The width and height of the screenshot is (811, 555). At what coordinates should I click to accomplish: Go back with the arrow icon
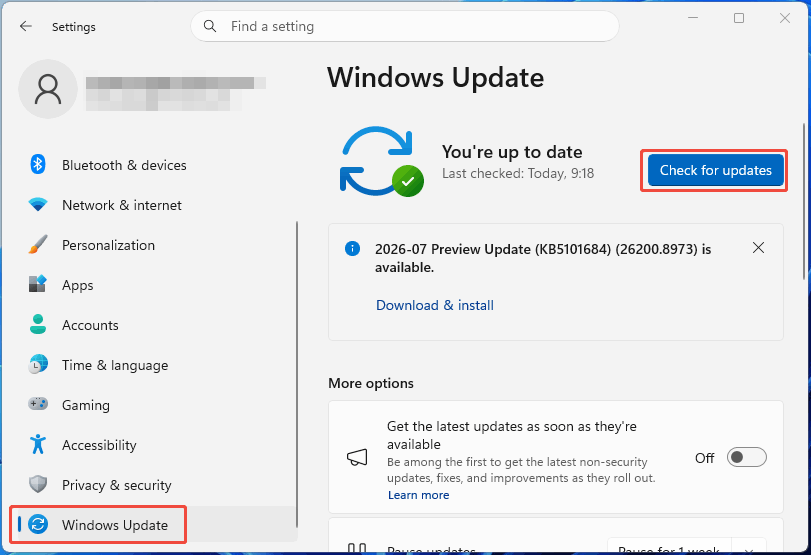(x=25, y=26)
